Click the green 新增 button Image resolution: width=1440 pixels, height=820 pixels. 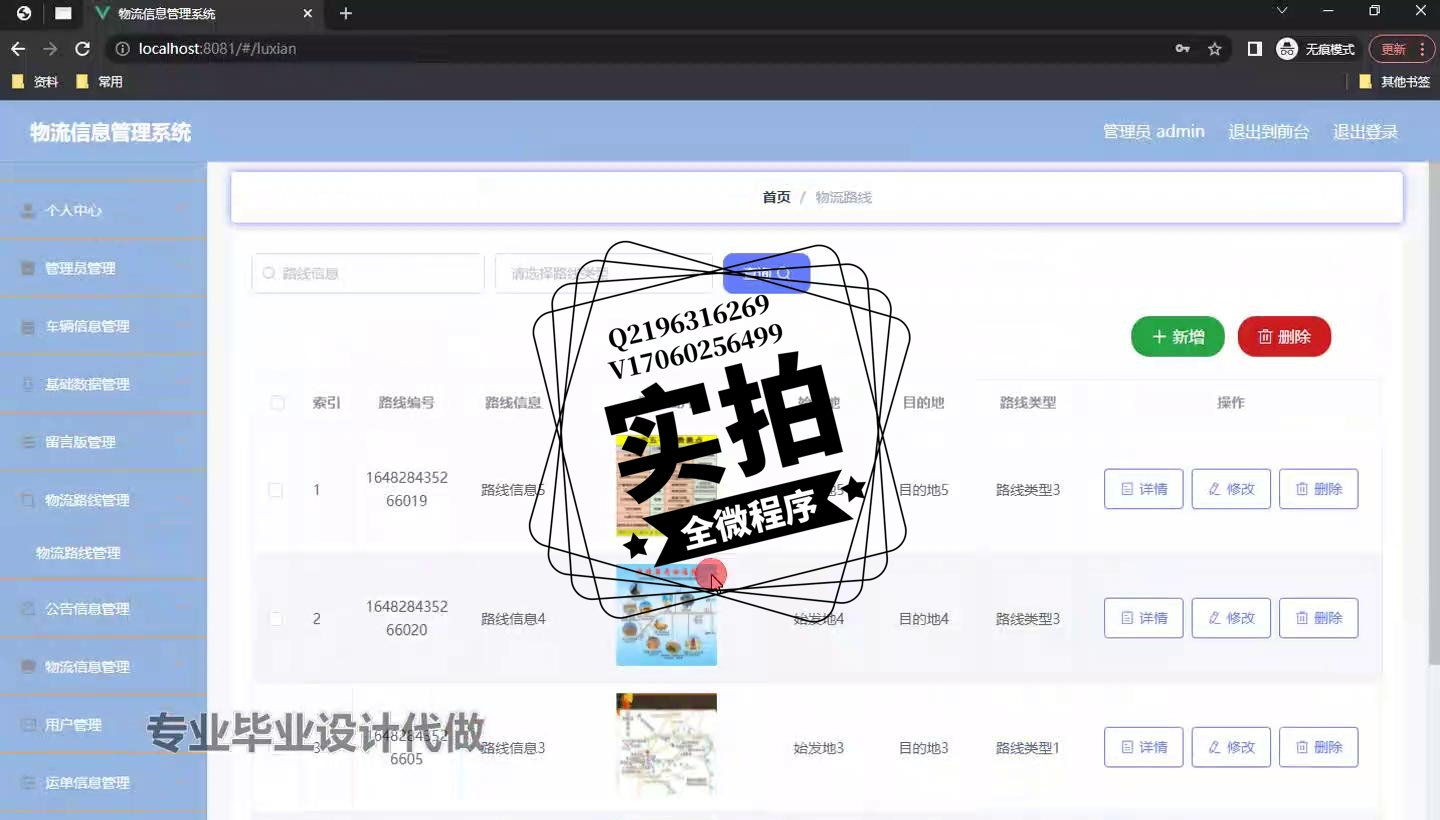[1177, 337]
